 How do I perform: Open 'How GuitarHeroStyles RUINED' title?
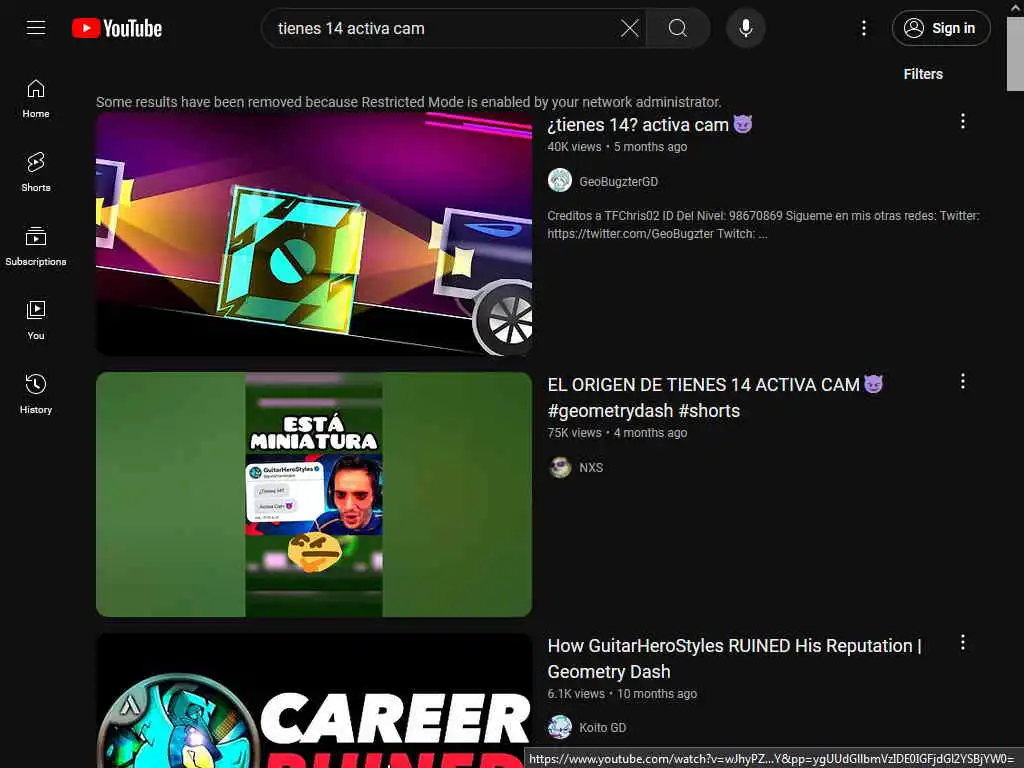pos(735,658)
